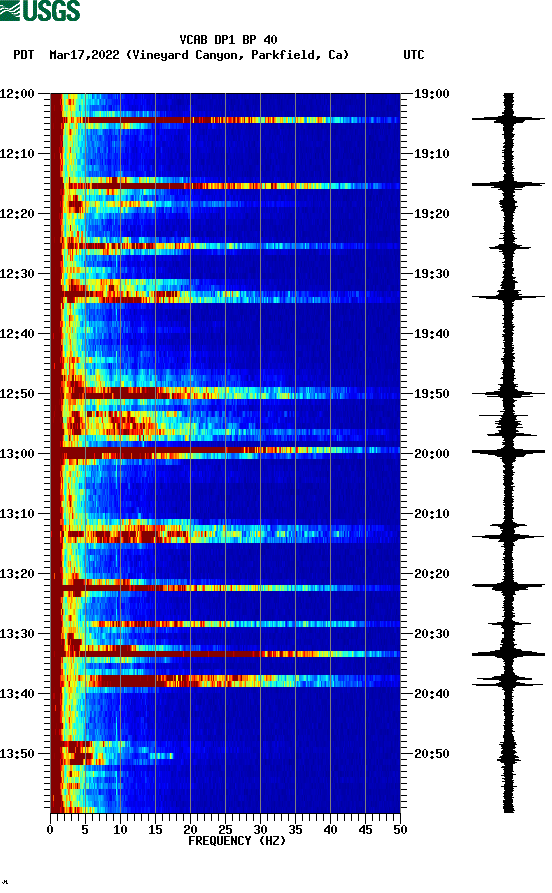Image resolution: width=552 pixels, height=893 pixels.
Task: Click the '12:40' PDT time label
Action: 17,333
